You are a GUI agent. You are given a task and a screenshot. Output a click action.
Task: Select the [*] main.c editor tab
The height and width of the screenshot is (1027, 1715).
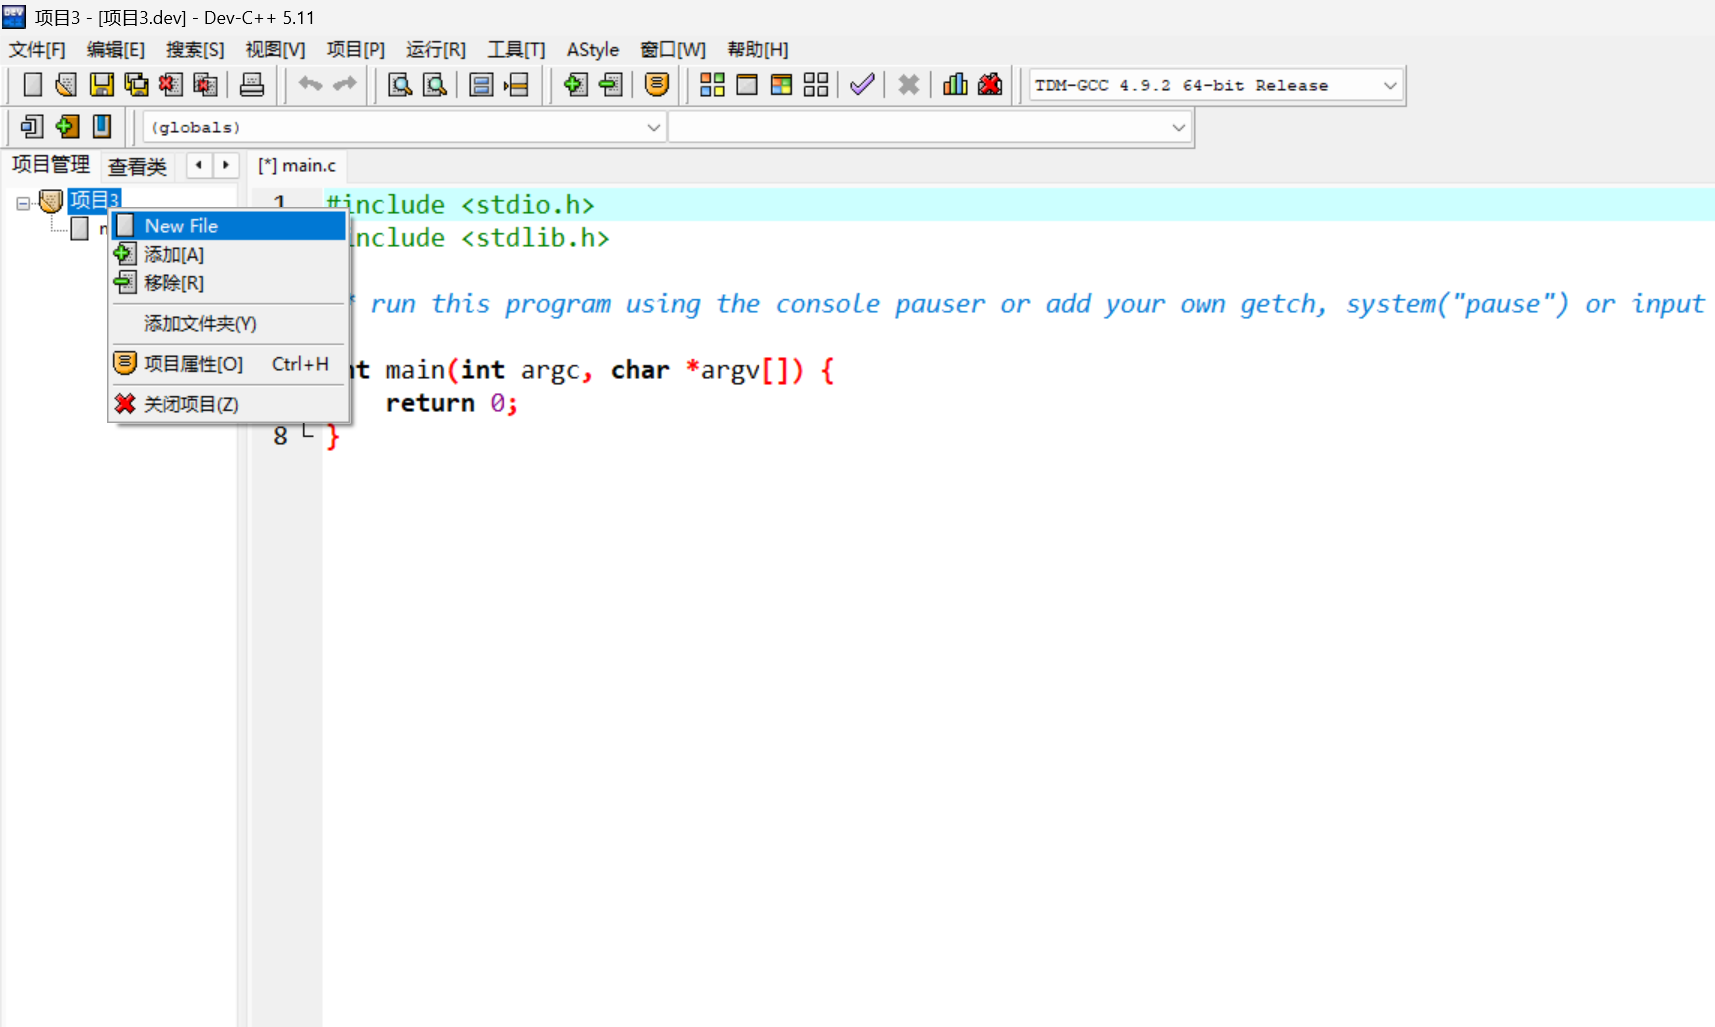297,165
